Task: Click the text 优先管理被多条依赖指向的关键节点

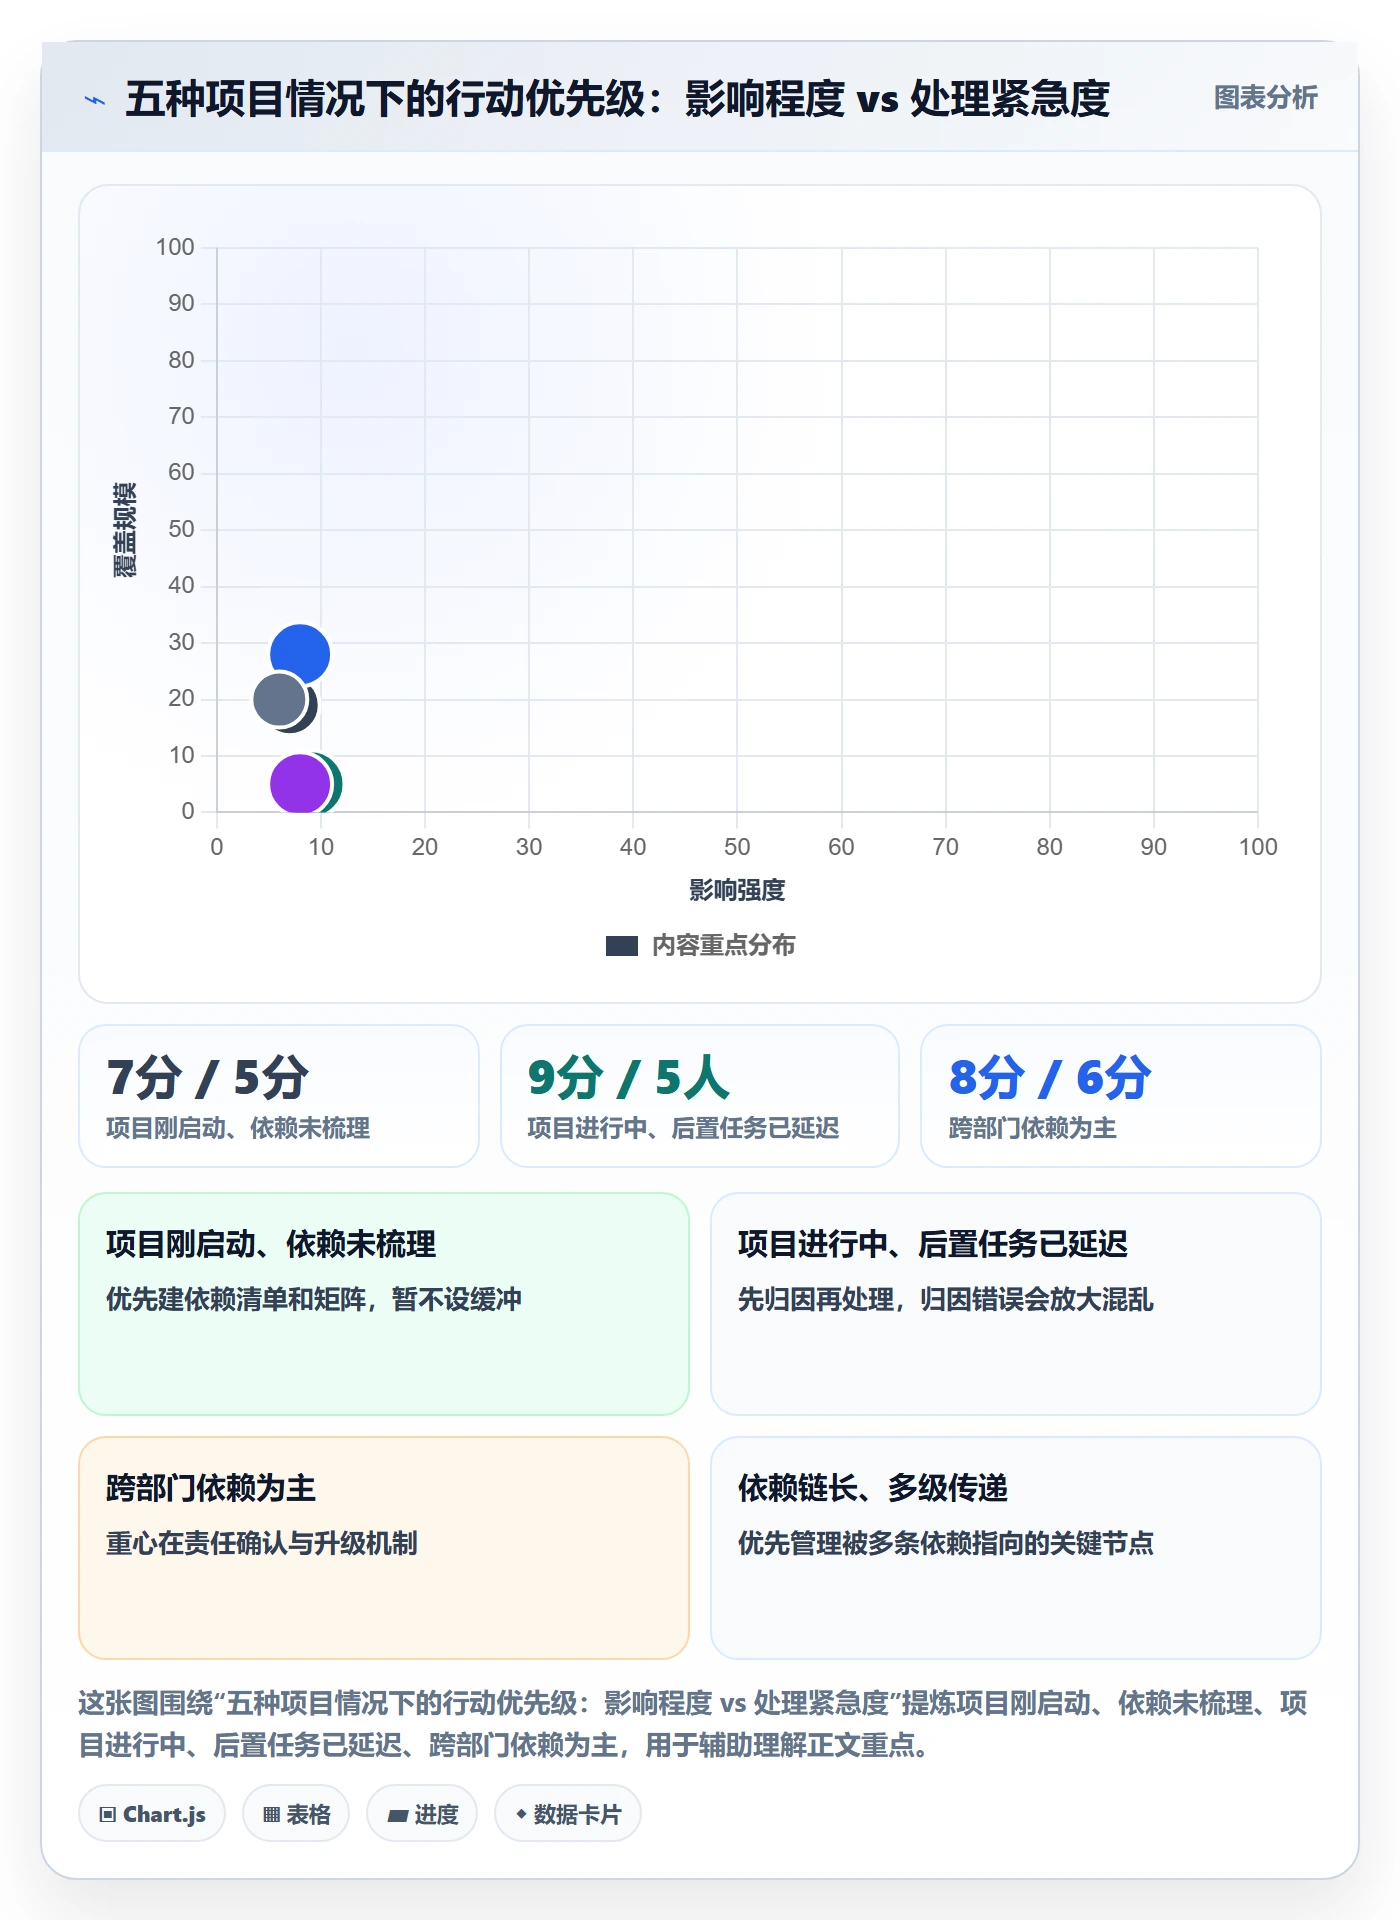Action: pos(946,1543)
